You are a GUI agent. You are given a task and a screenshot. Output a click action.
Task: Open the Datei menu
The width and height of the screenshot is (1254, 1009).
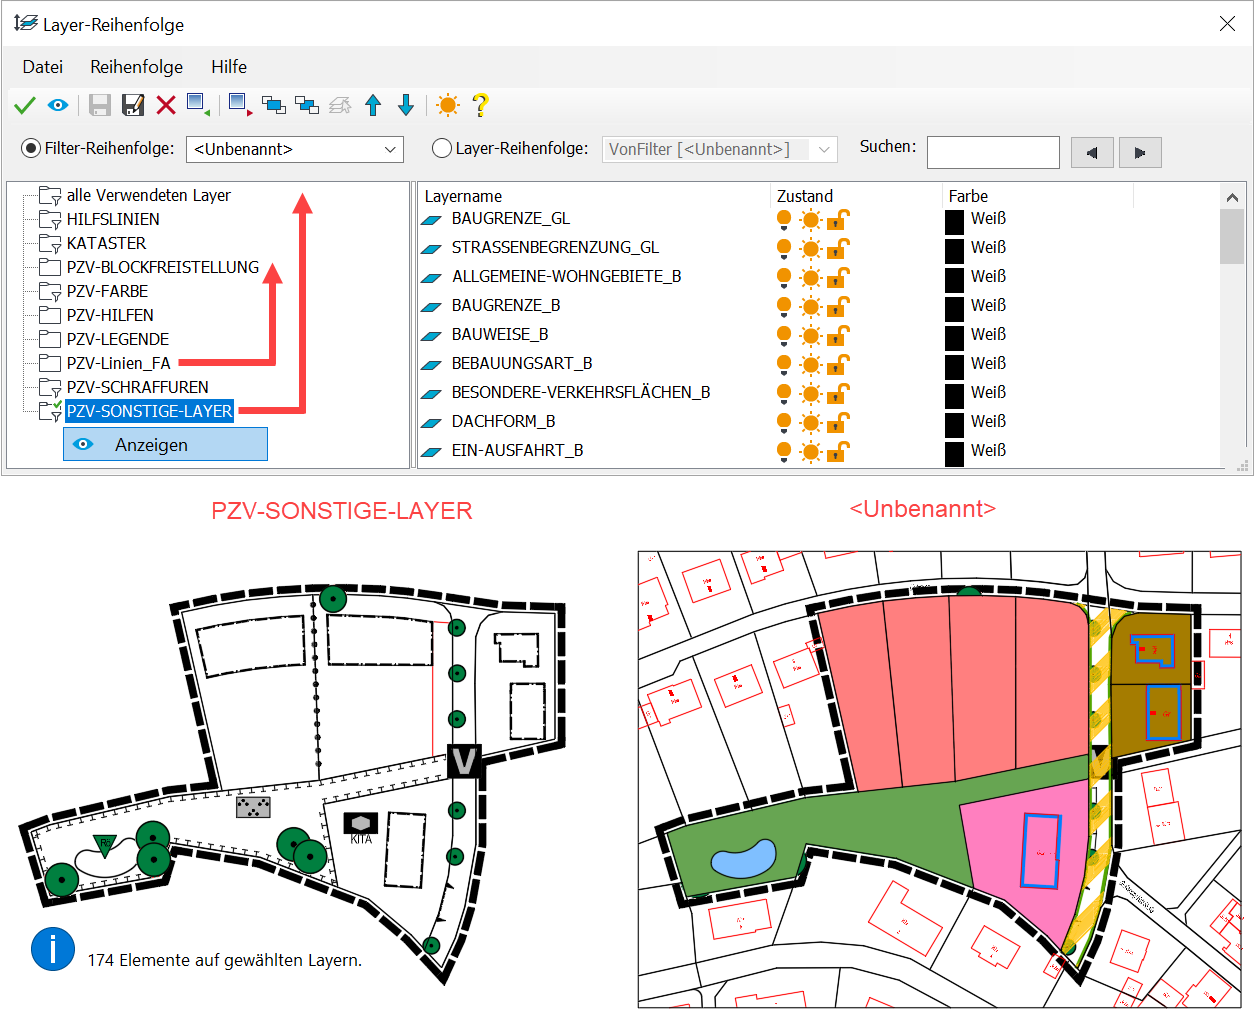[43, 67]
